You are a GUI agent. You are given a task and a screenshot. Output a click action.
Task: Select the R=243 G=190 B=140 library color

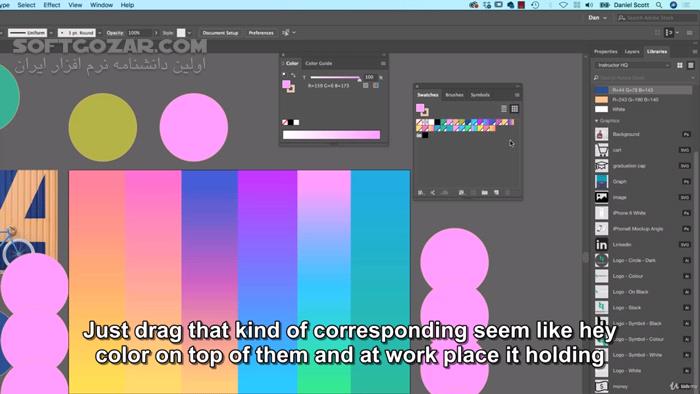click(643, 100)
